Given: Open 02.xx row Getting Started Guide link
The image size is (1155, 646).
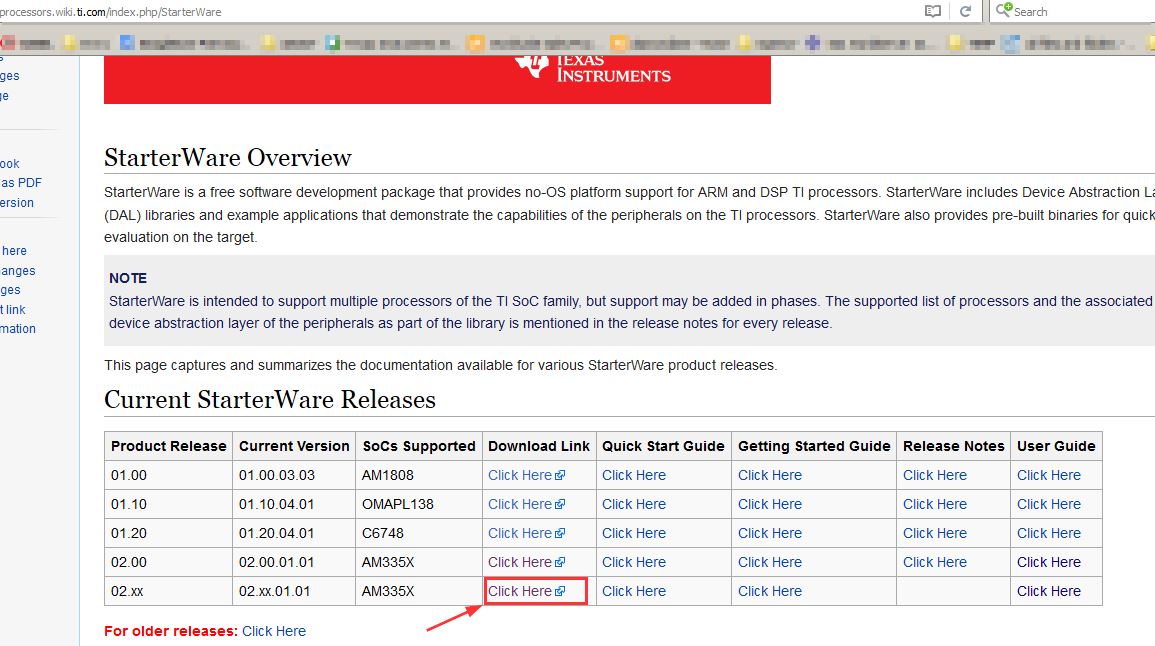Looking at the screenshot, I should [x=770, y=591].
